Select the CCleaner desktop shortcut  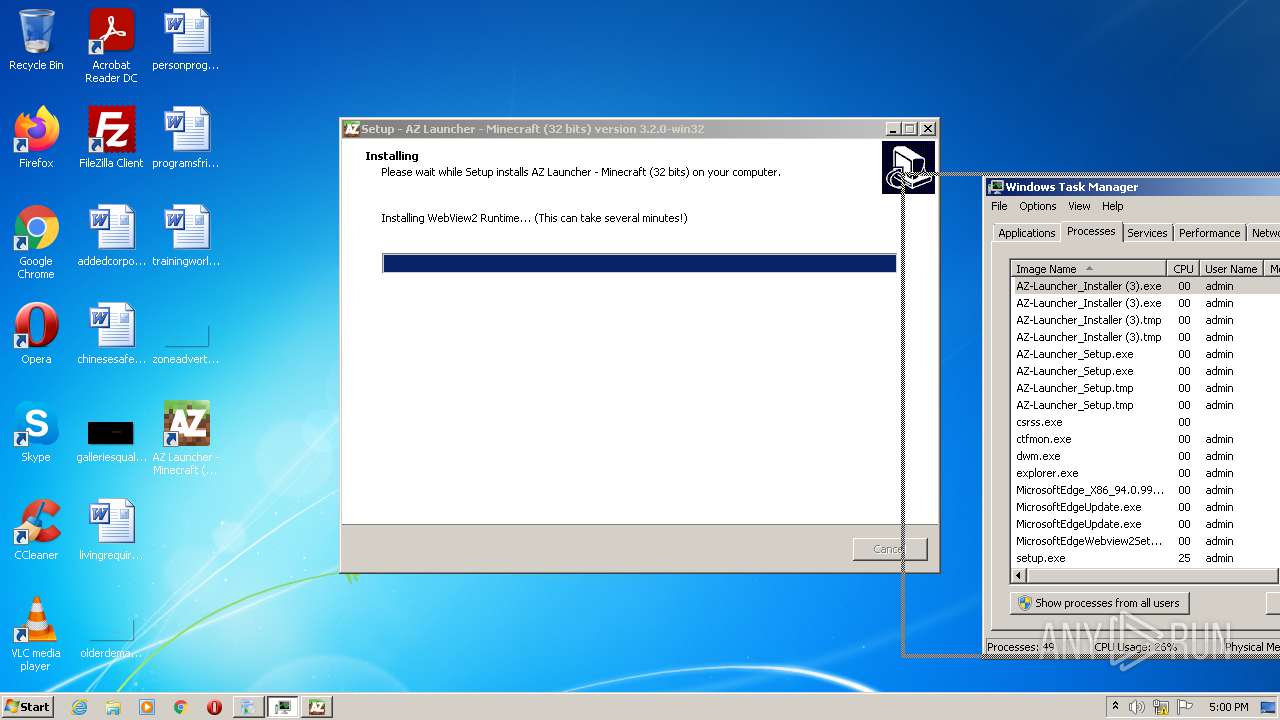pos(36,530)
